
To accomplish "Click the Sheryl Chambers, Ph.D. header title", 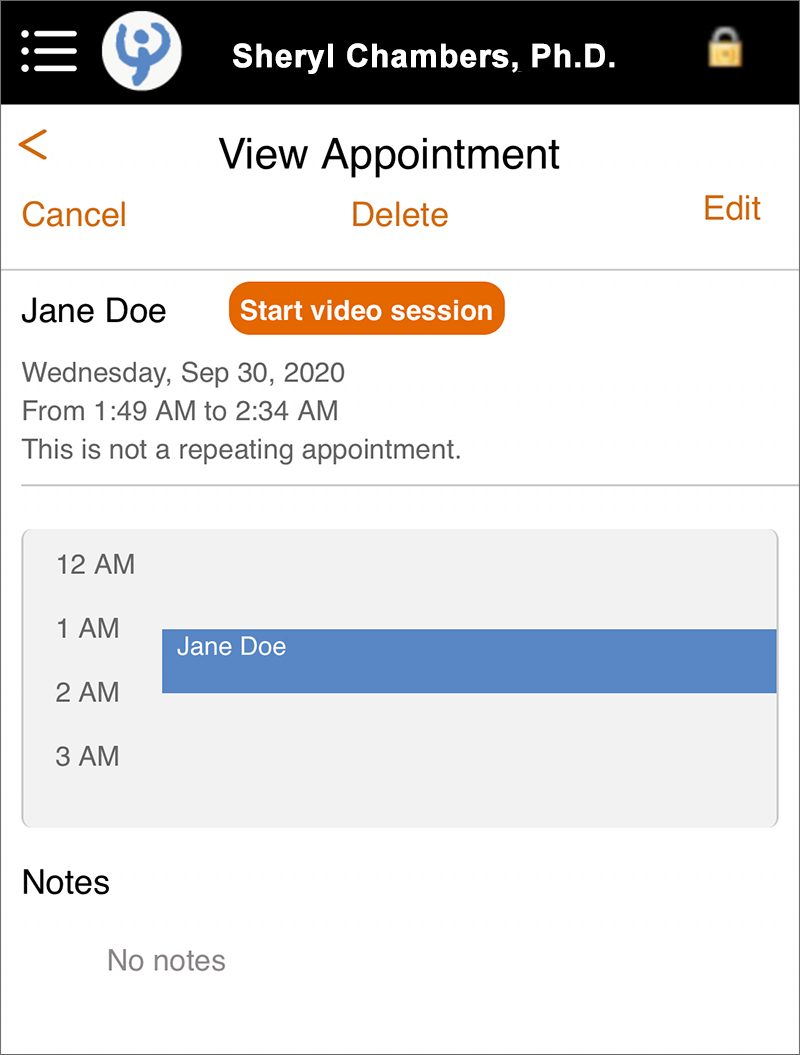I will [424, 57].
